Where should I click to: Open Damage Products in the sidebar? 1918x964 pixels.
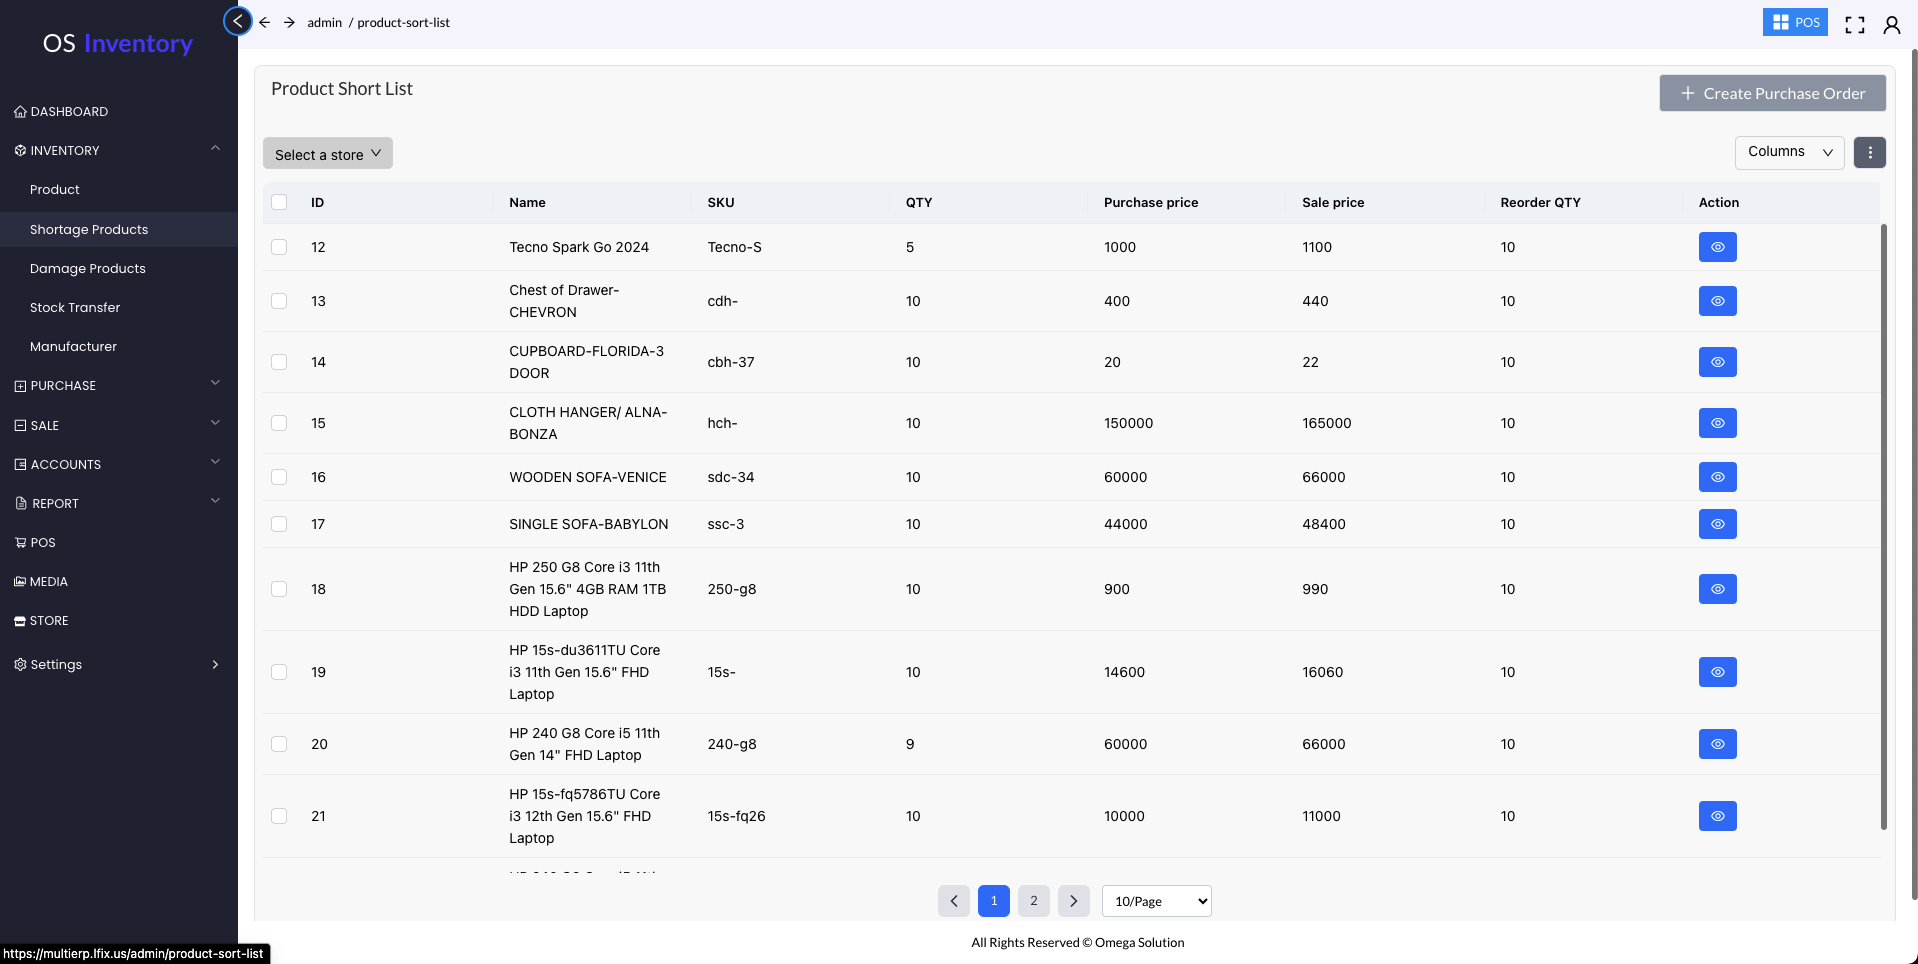(88, 268)
